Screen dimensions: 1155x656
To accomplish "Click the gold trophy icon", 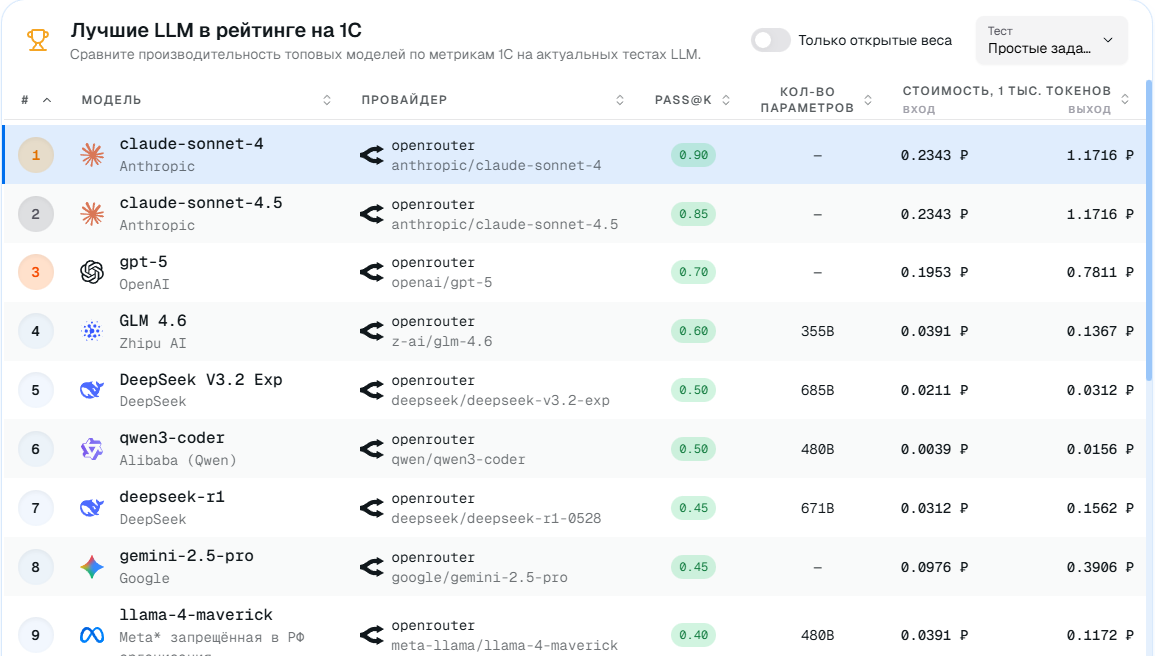I will (38, 40).
